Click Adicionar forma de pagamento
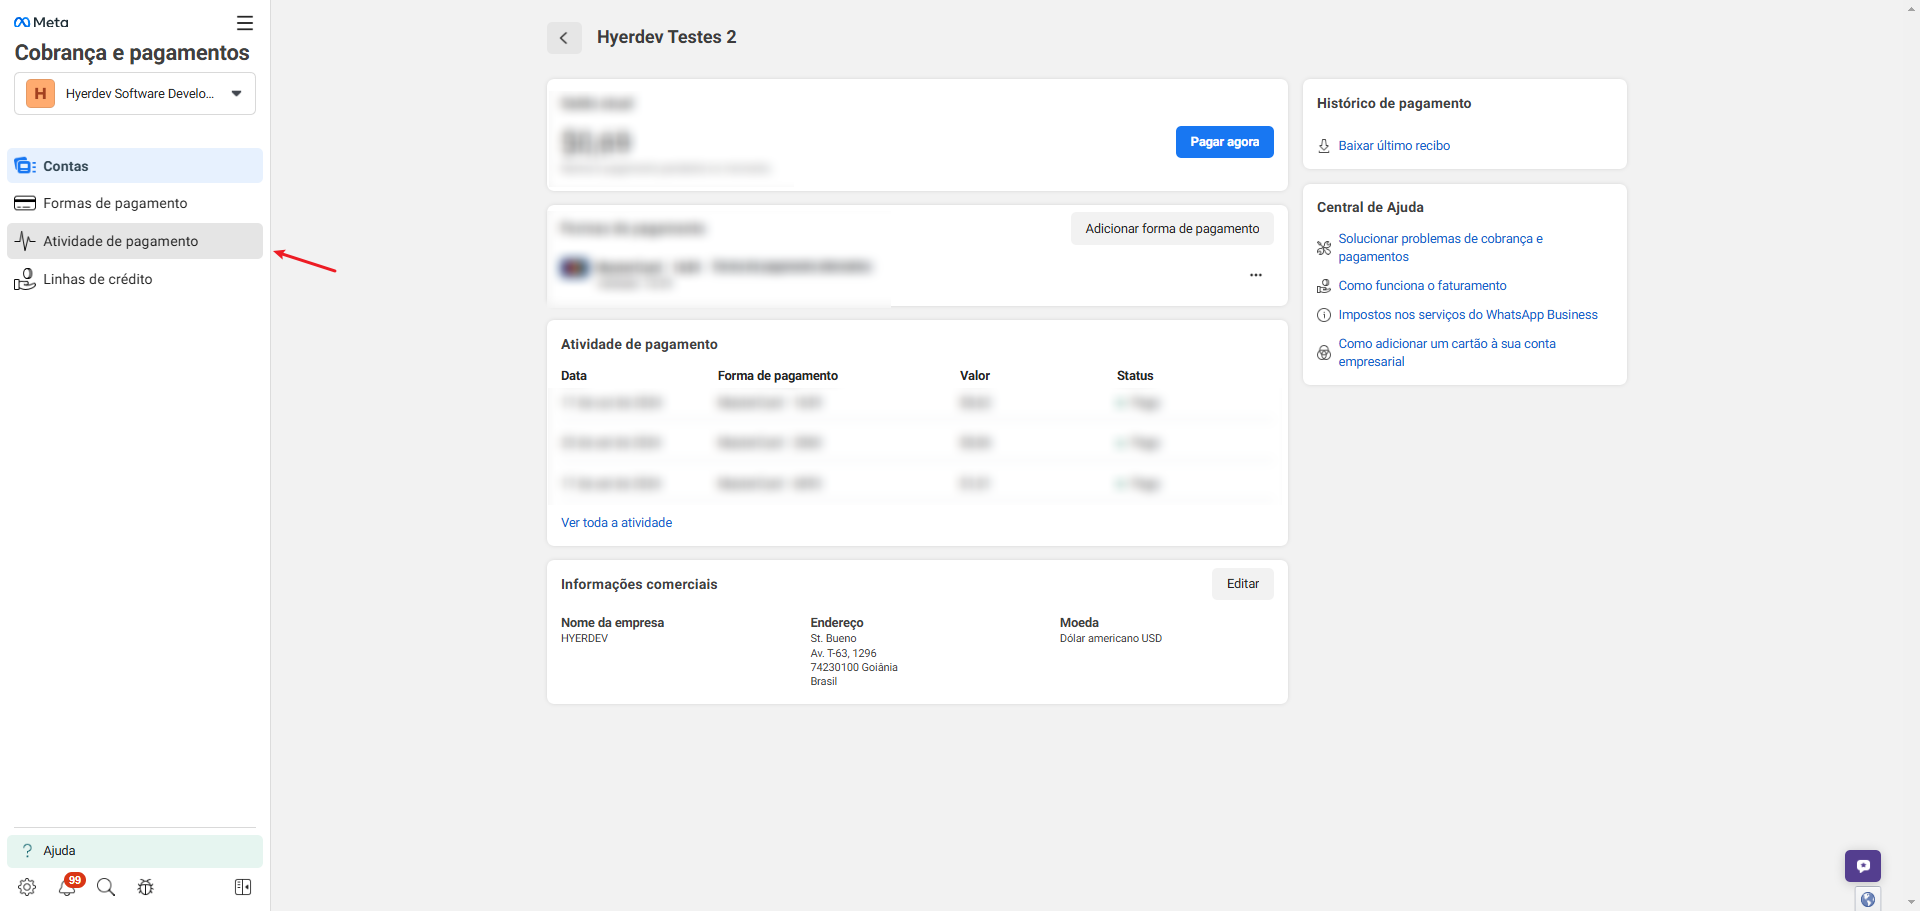The width and height of the screenshot is (1920, 911). (x=1172, y=229)
